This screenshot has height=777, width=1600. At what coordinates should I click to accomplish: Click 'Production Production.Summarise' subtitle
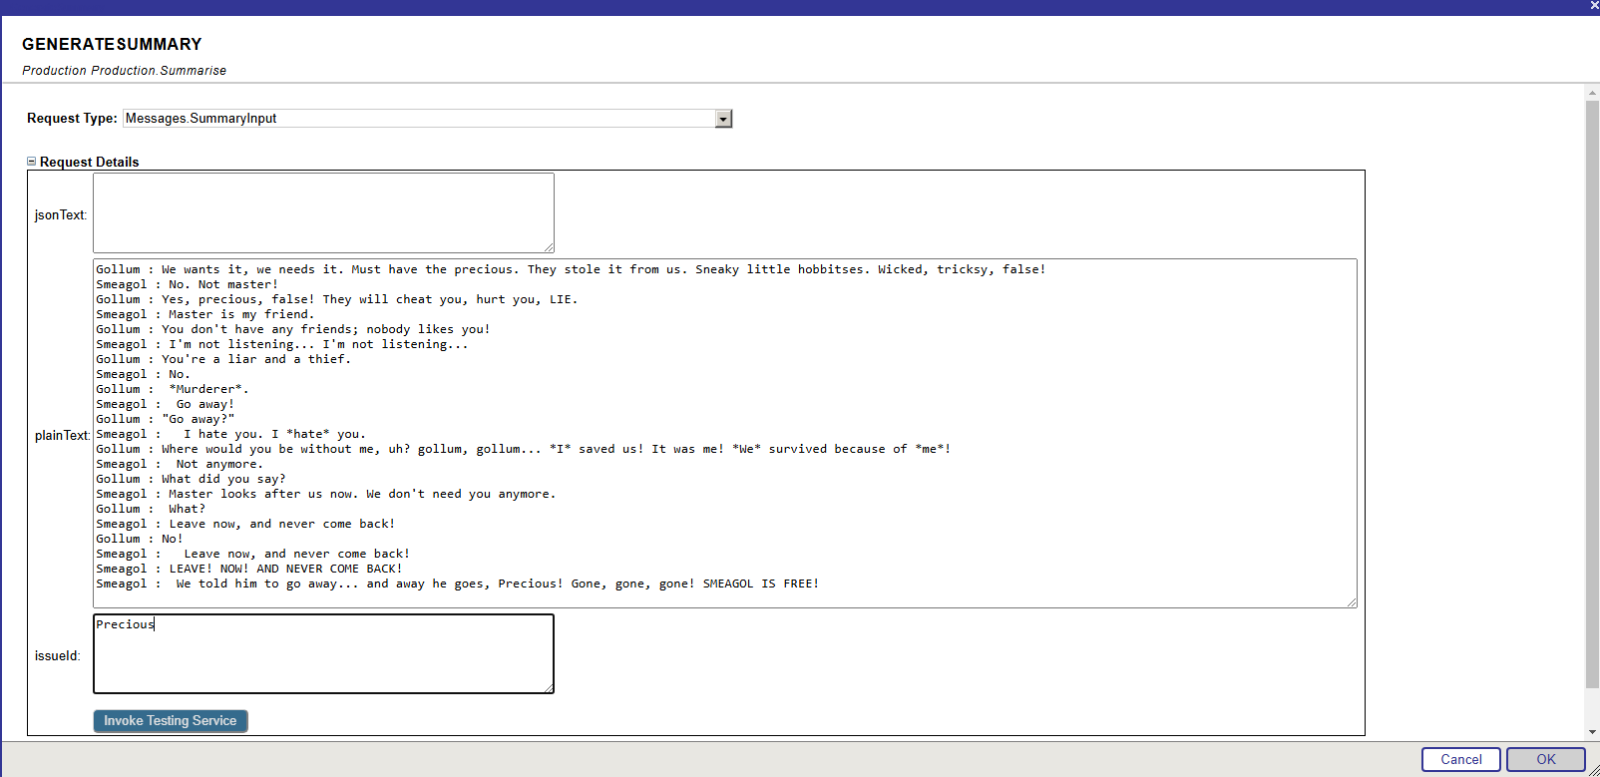tap(124, 71)
